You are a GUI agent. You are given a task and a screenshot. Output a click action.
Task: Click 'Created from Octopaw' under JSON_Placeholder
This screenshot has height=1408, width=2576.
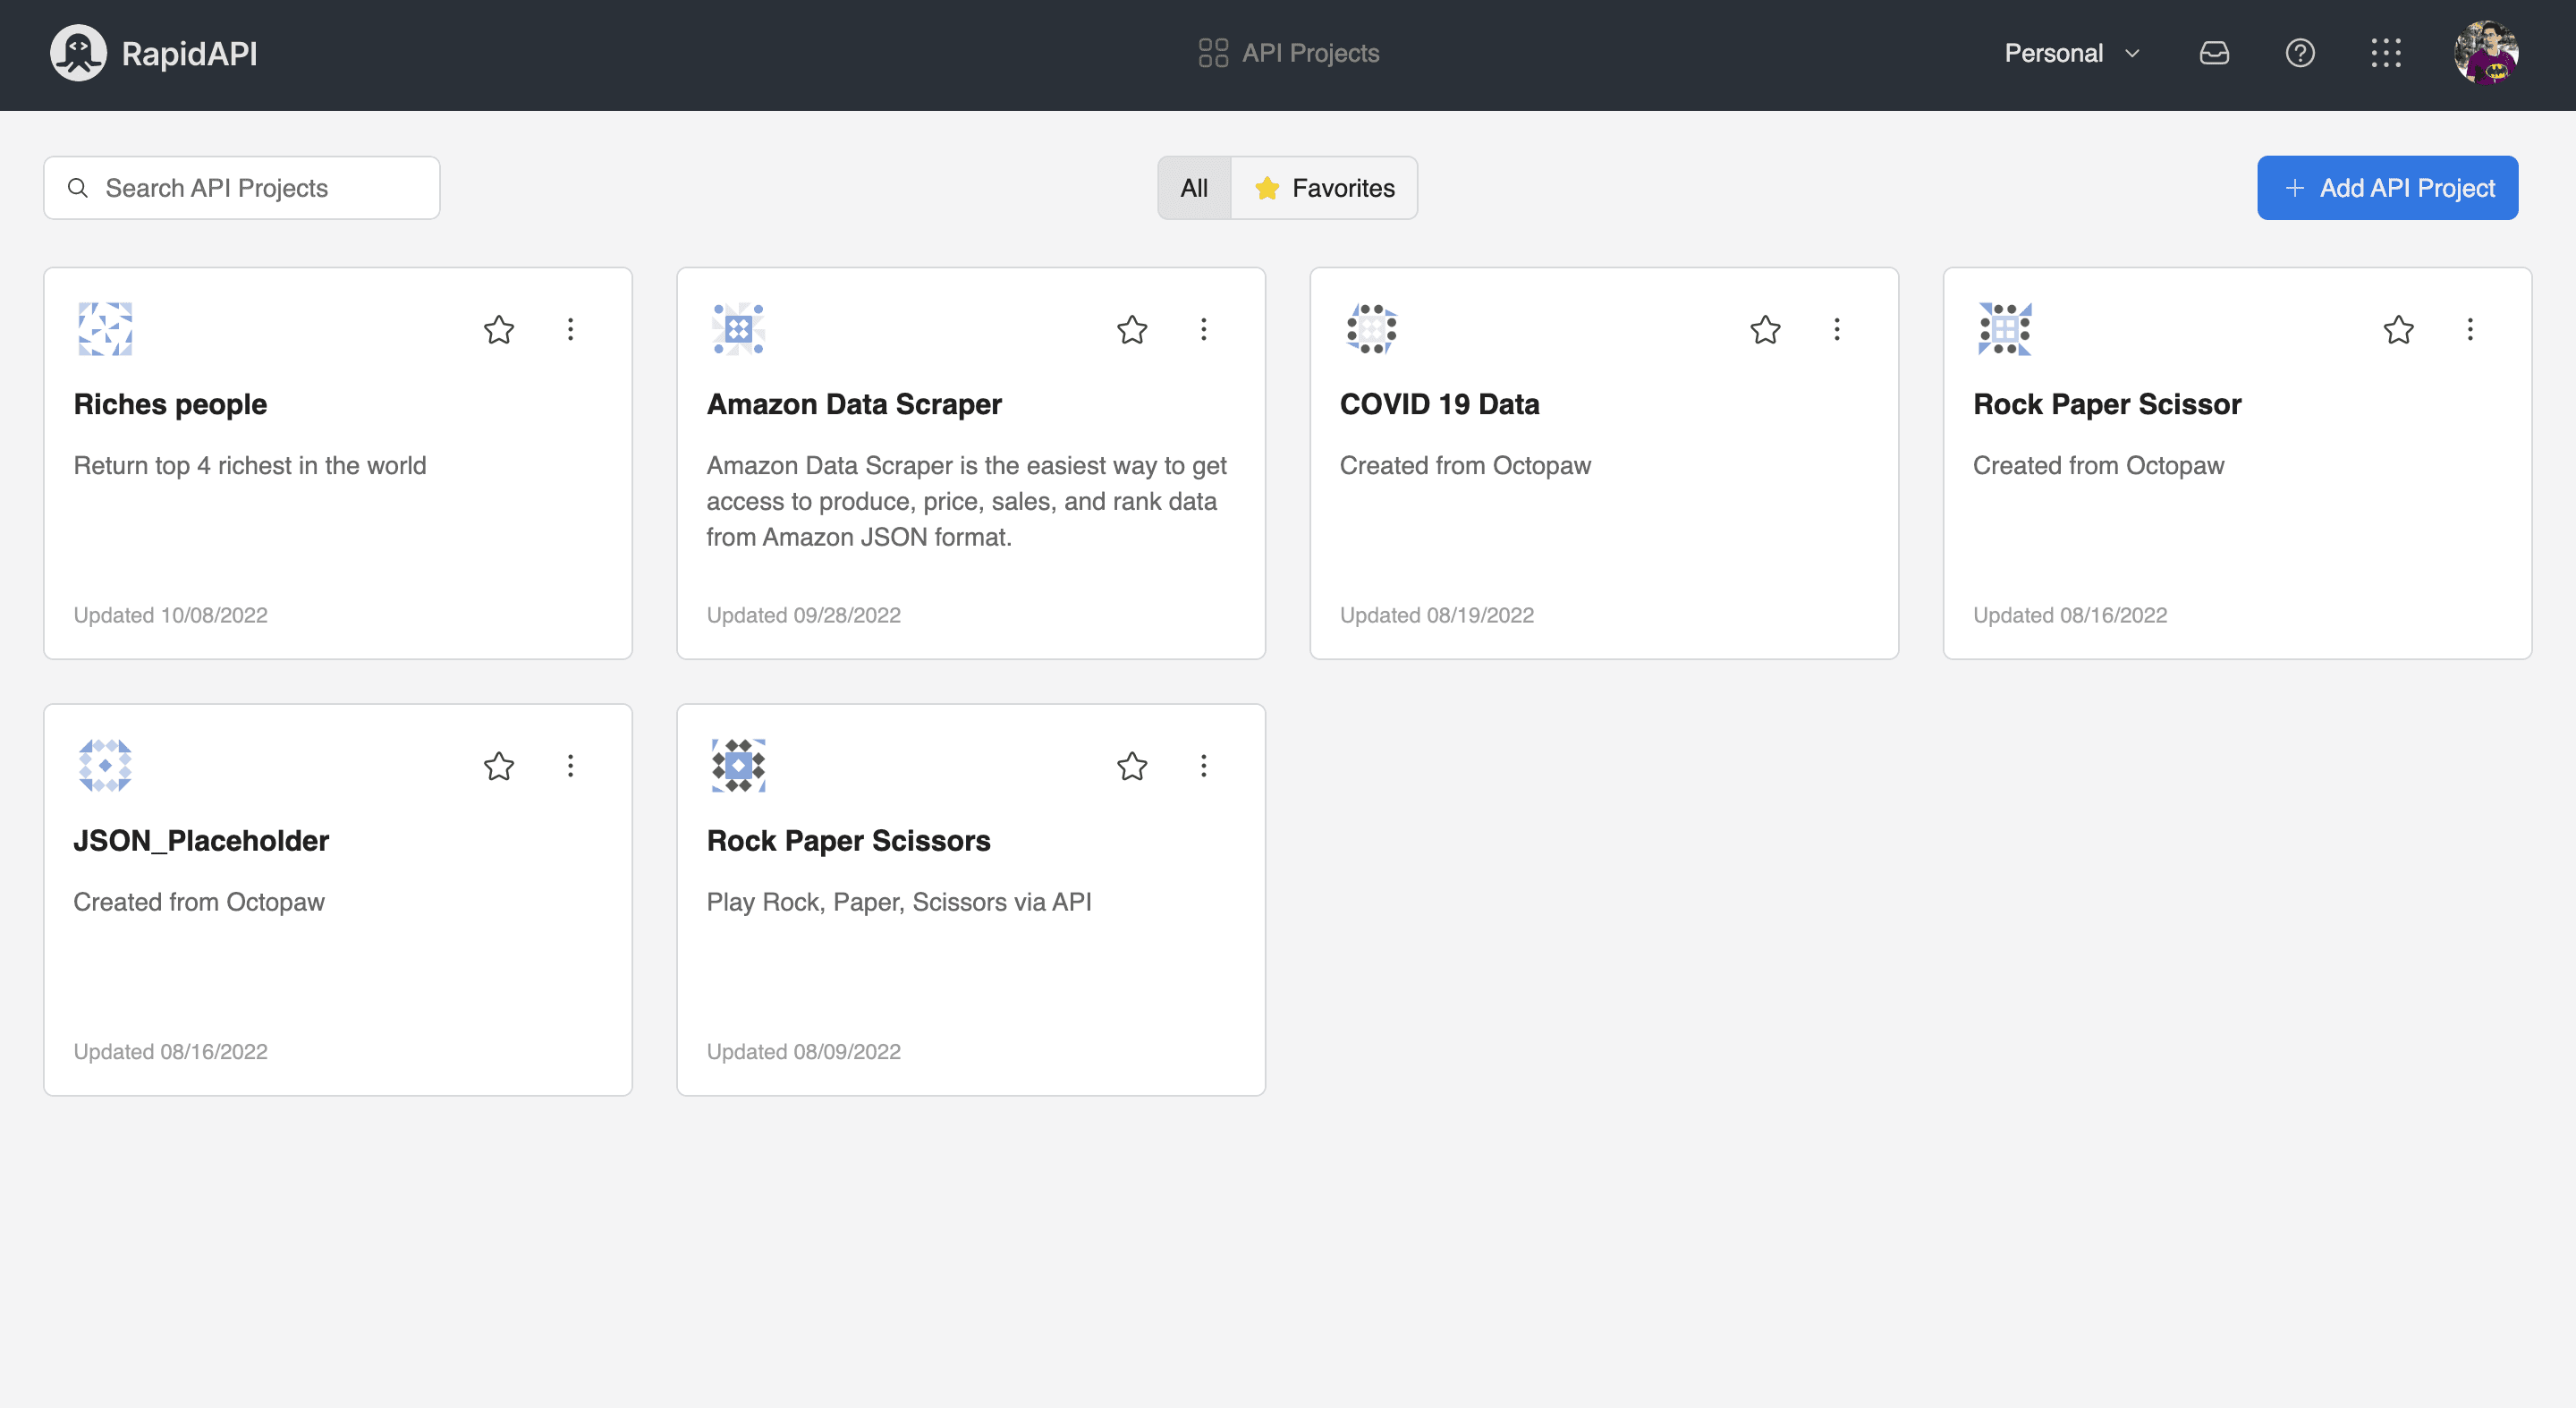pyautogui.click(x=199, y=903)
